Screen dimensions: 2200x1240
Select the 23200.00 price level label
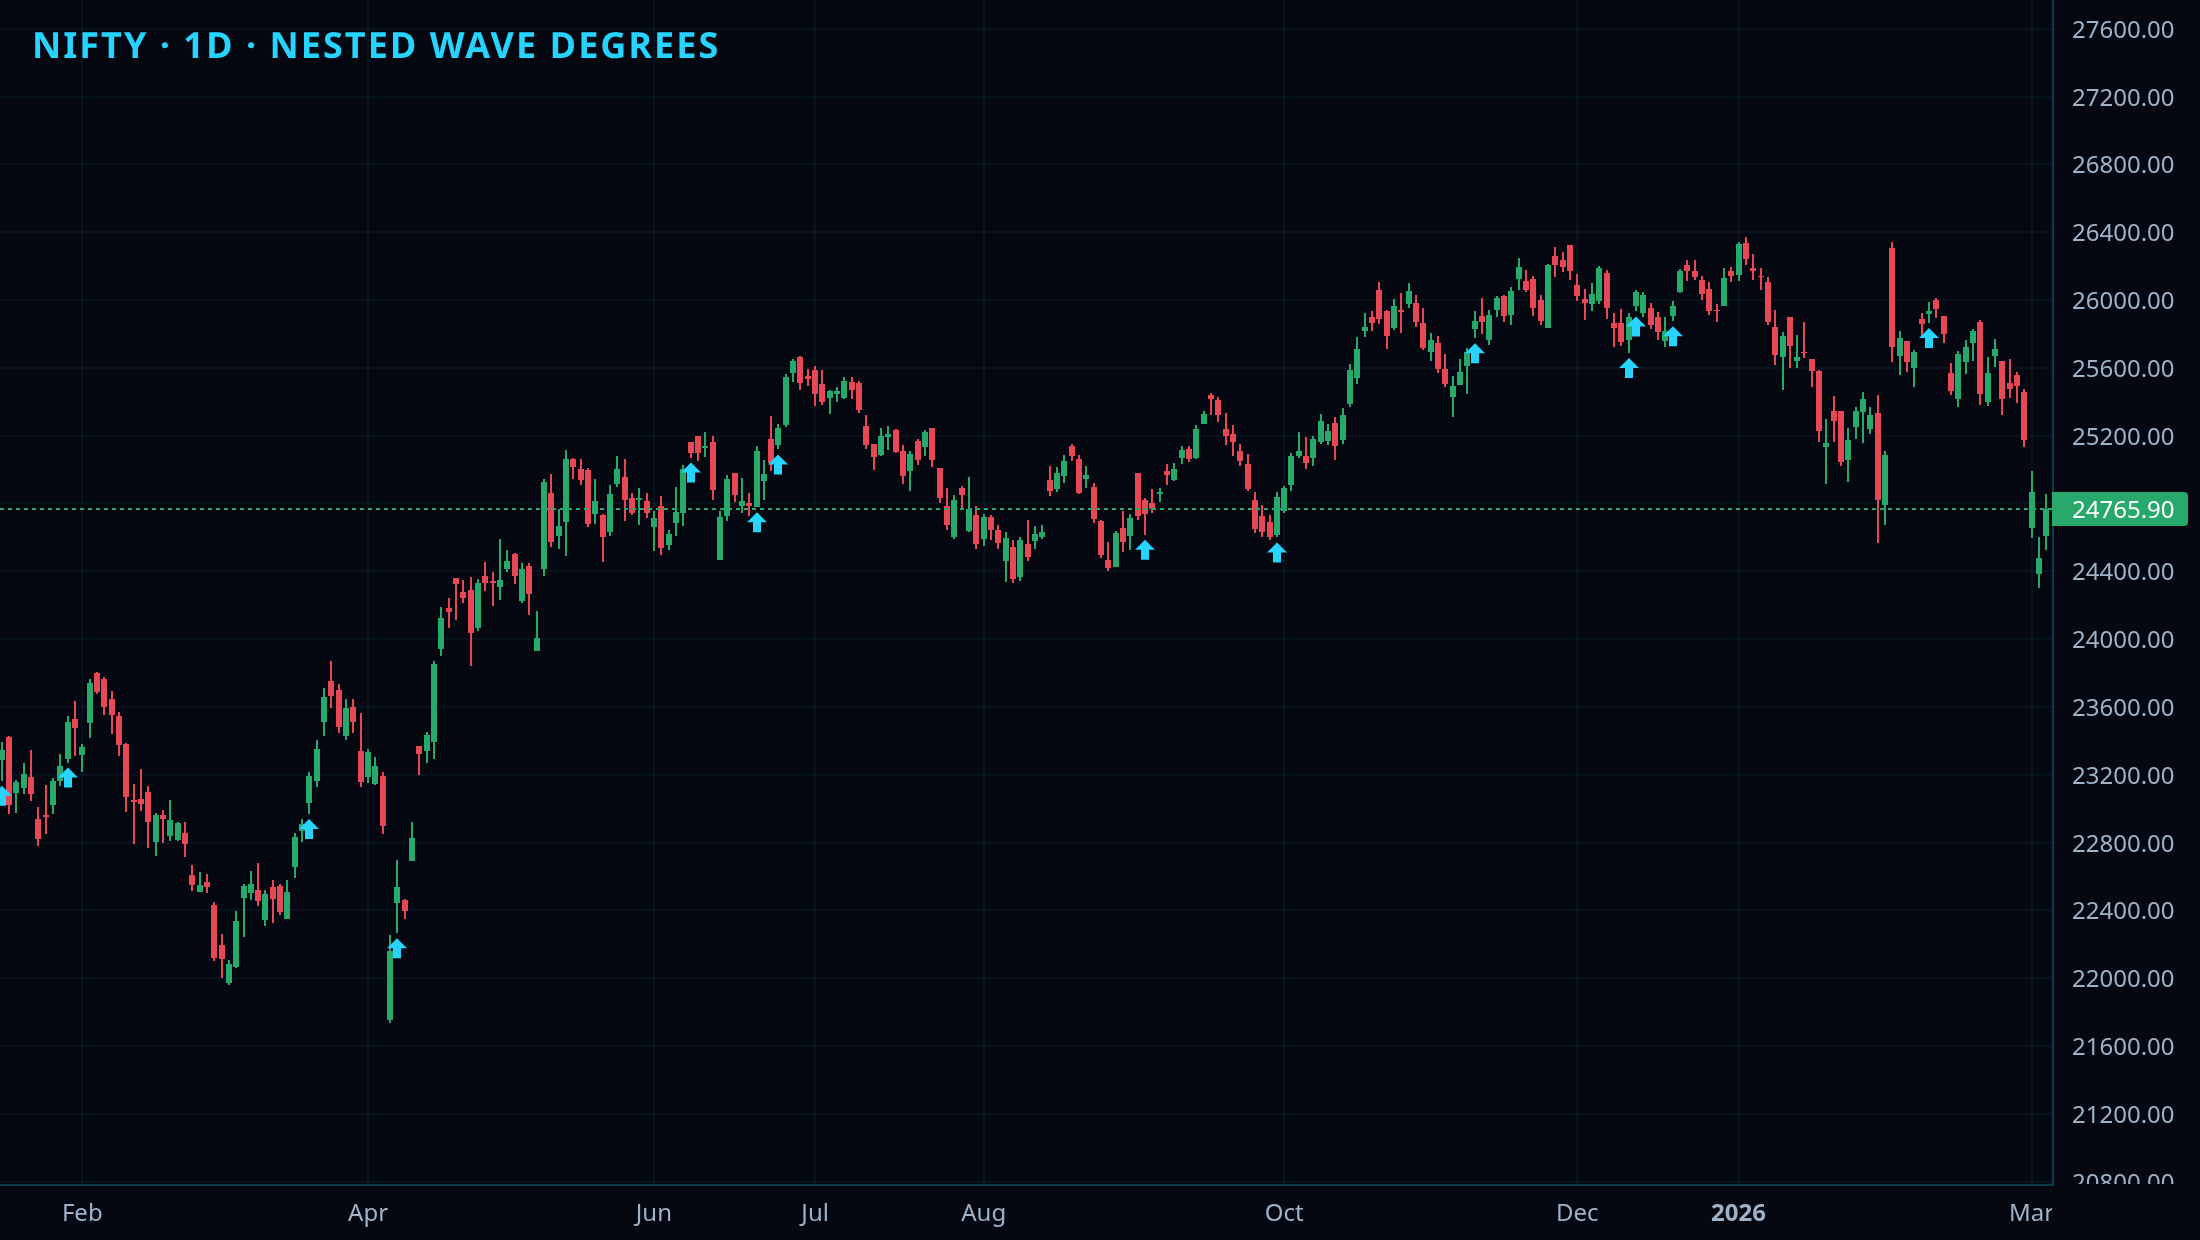point(2122,776)
